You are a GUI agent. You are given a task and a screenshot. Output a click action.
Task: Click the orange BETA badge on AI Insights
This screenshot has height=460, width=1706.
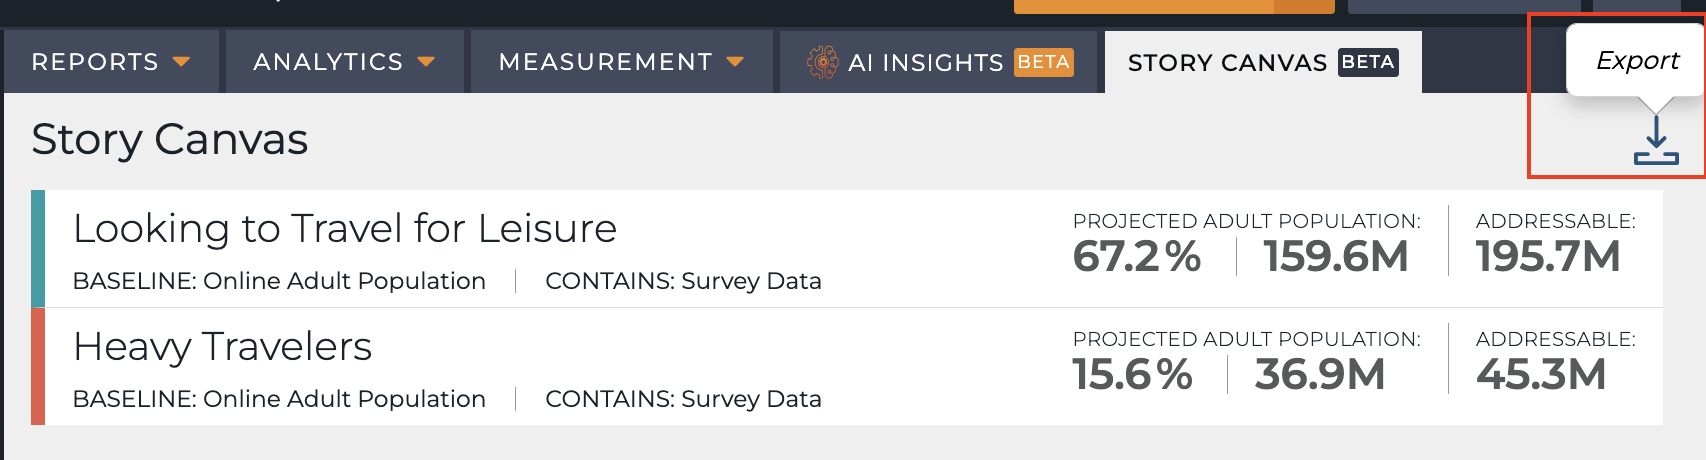coord(1044,62)
